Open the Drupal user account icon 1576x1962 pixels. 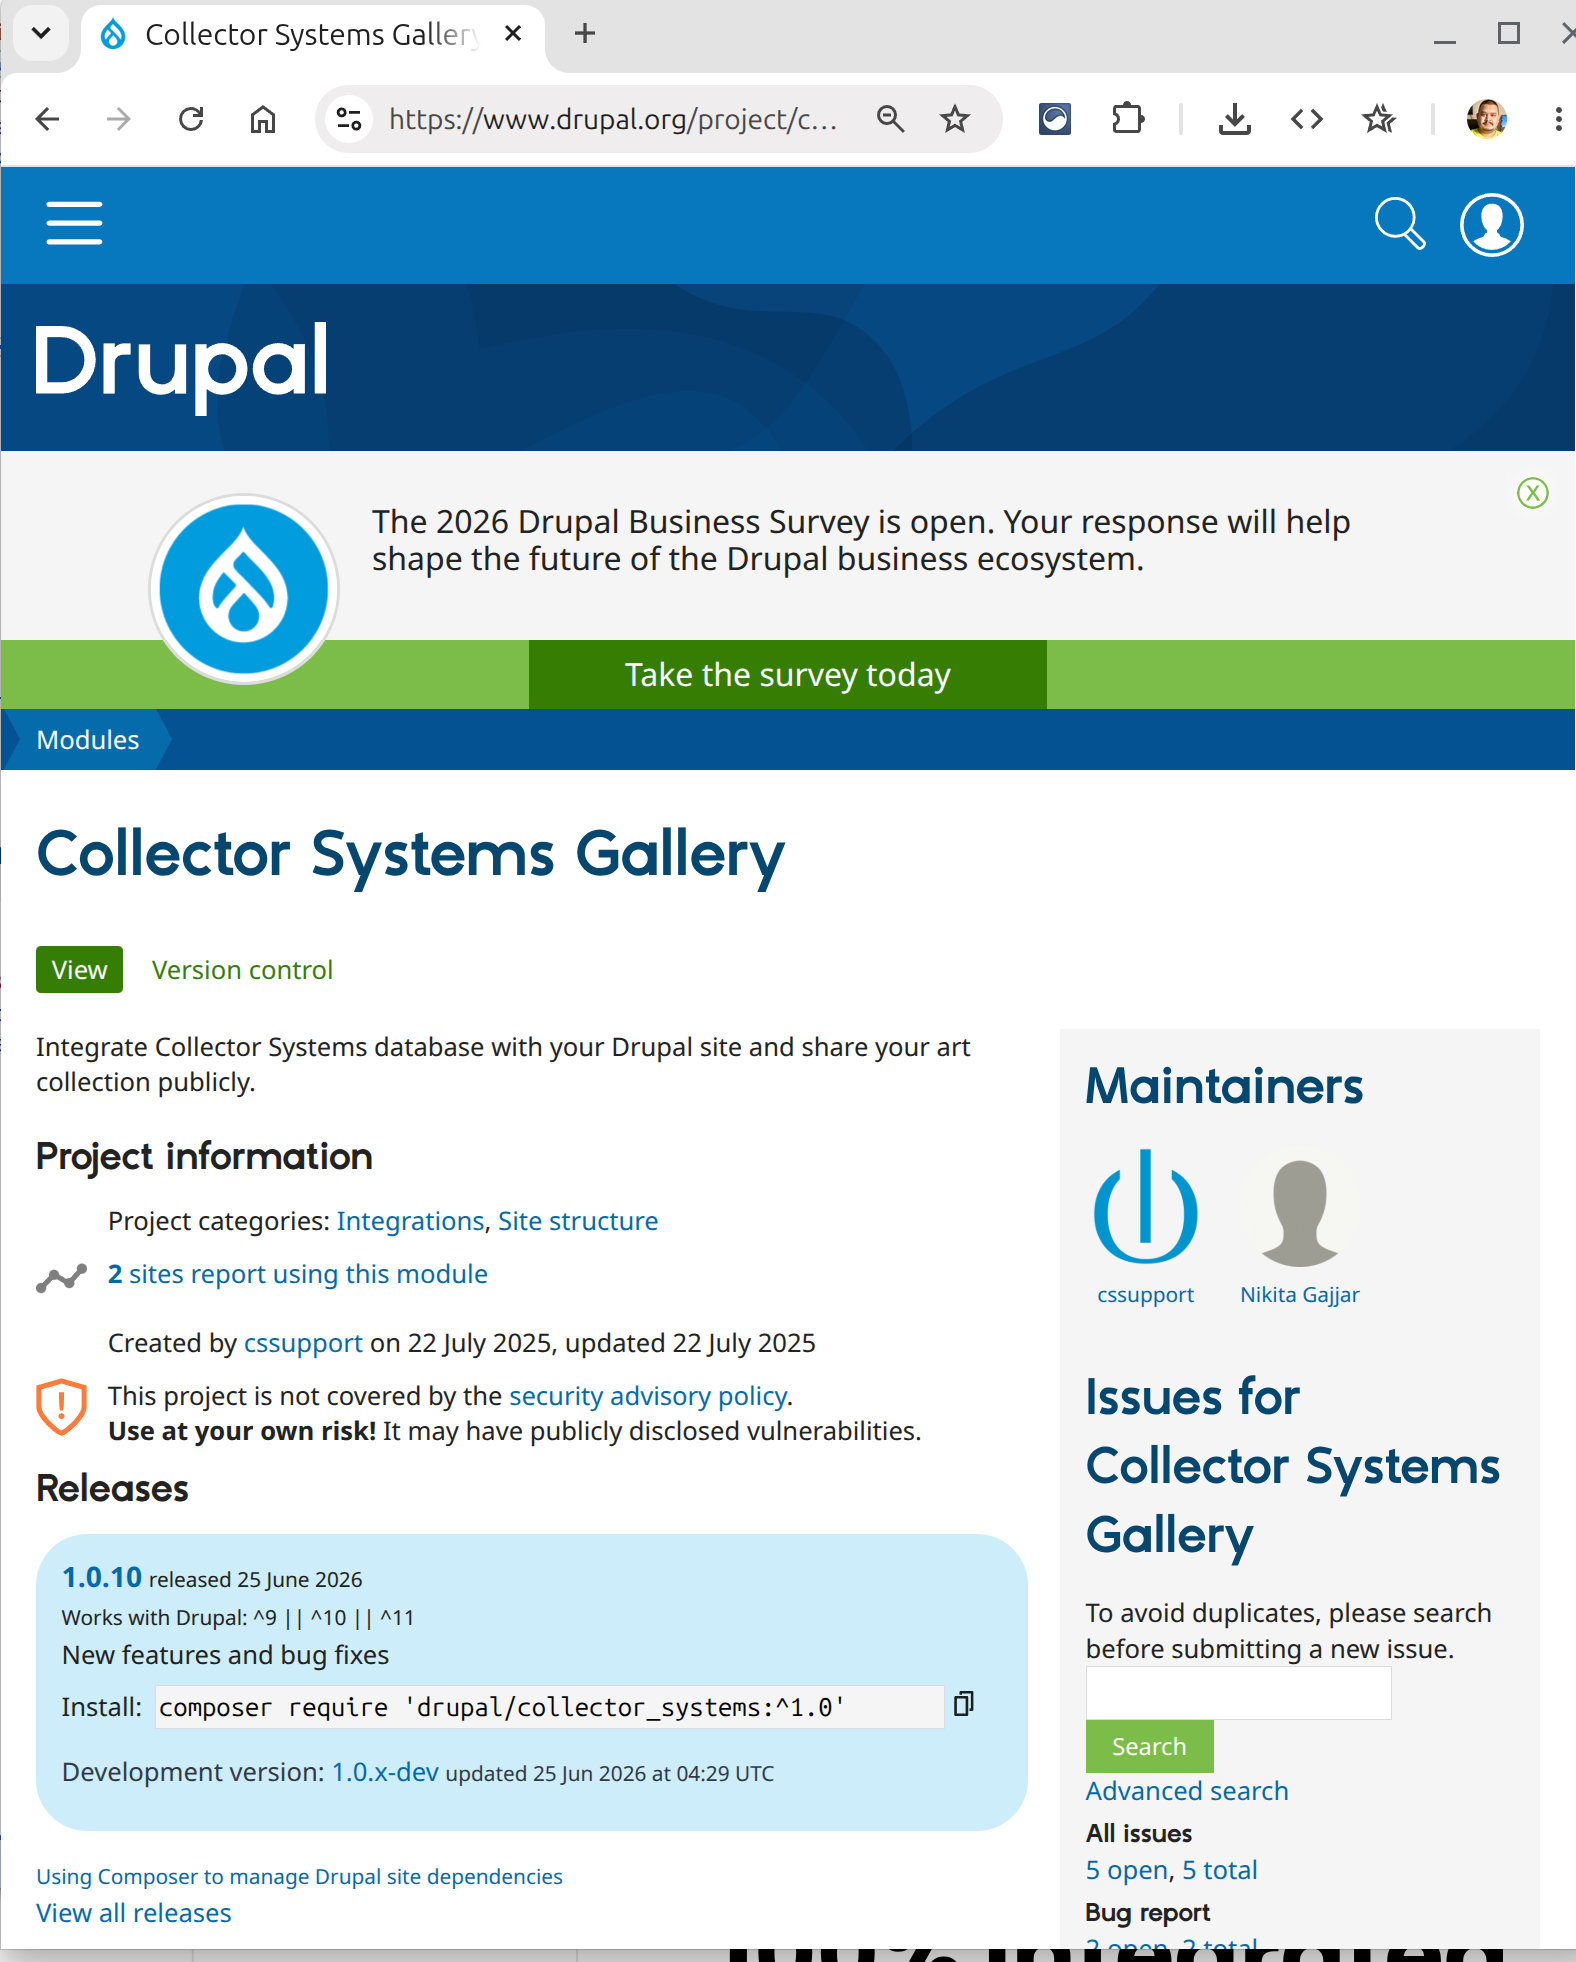pyautogui.click(x=1491, y=225)
